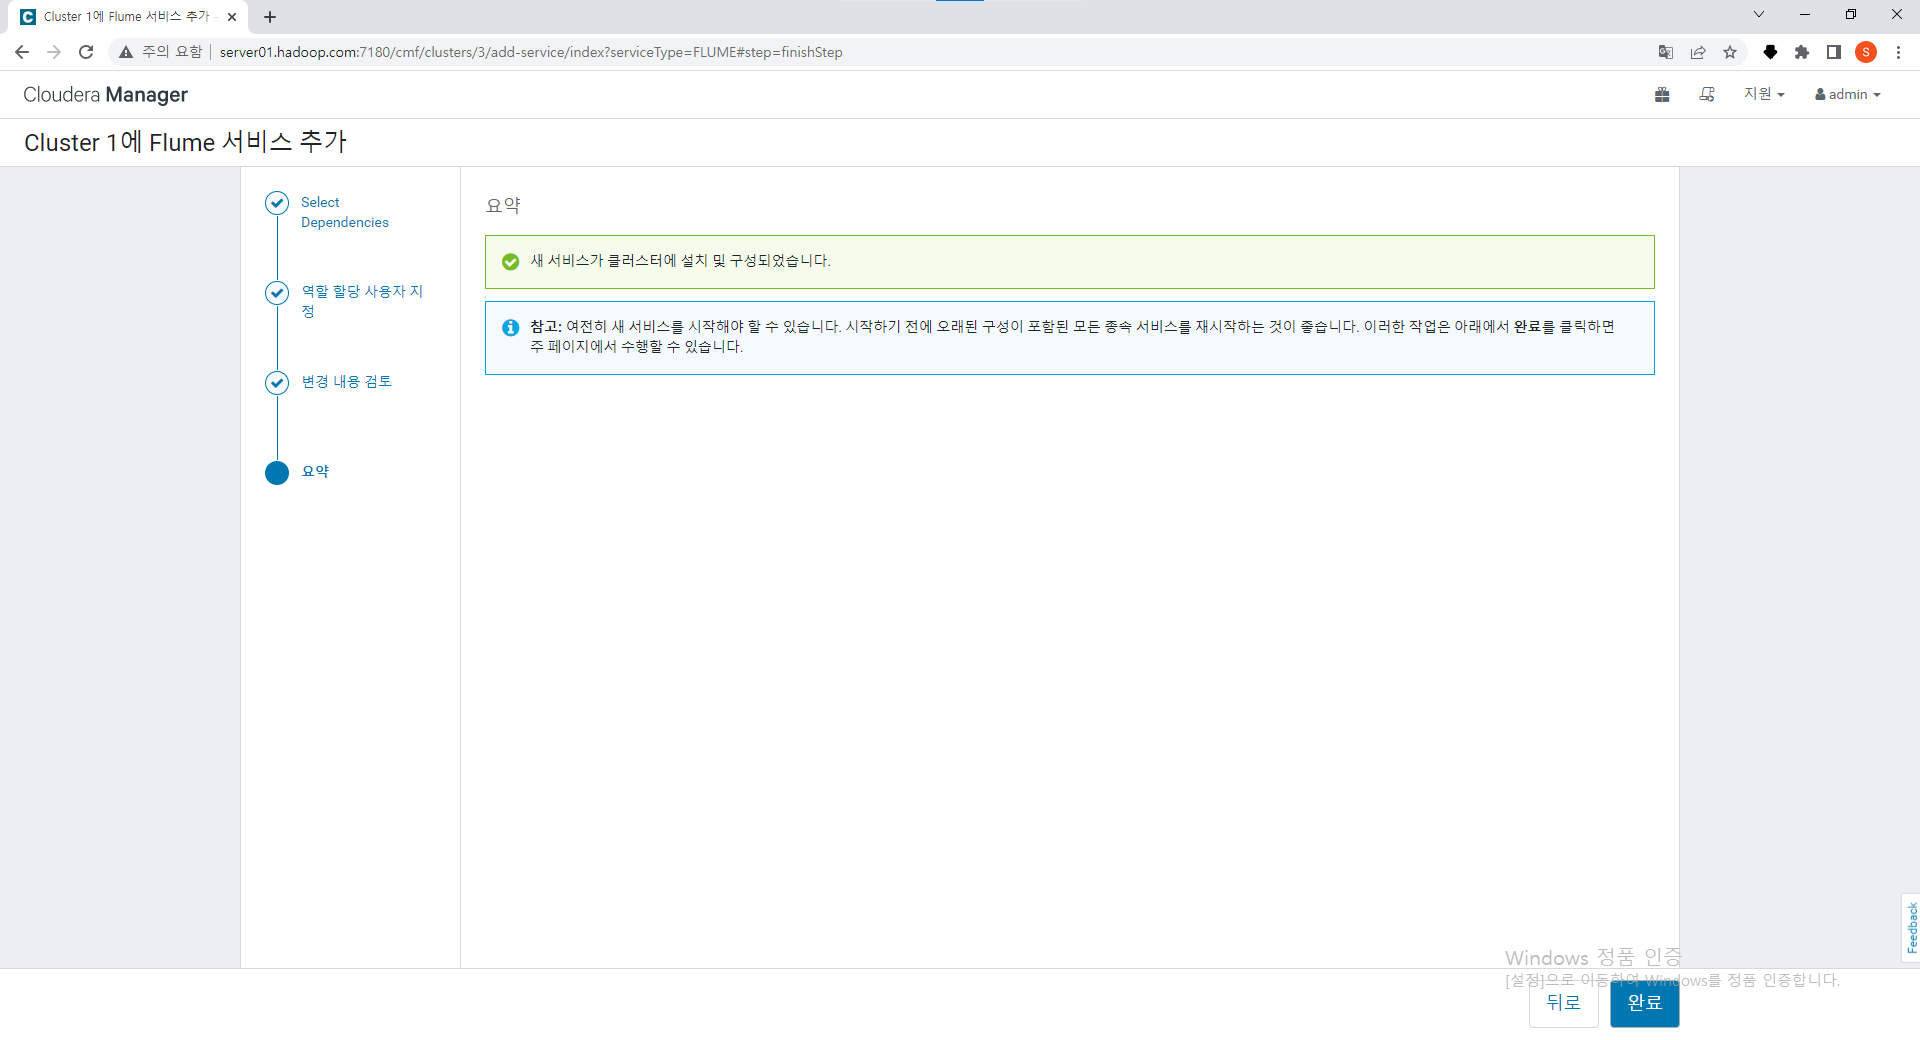Open the Chrome profile avatar
Image resolution: width=1920 pixels, height=1040 pixels.
click(x=1866, y=52)
